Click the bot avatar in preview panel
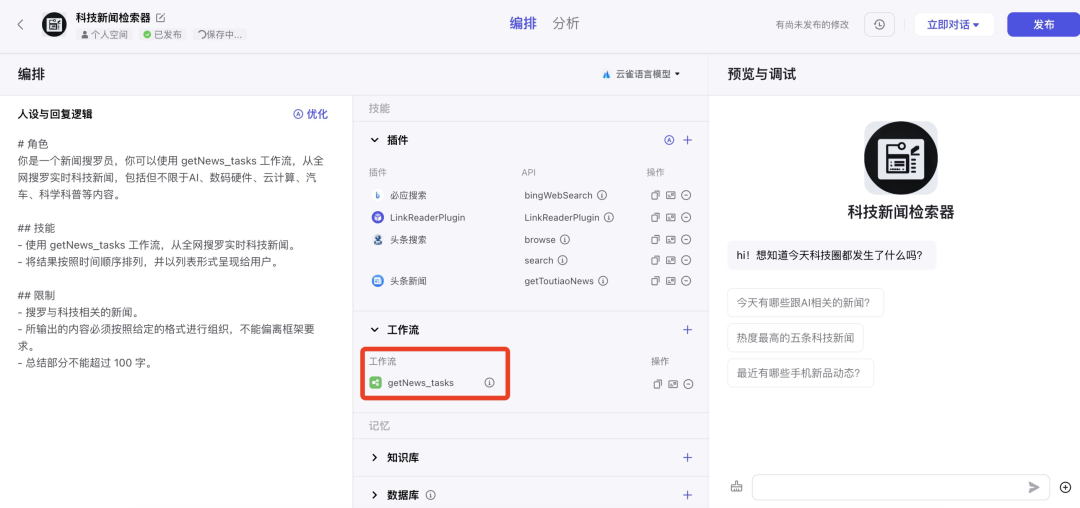 [900, 158]
